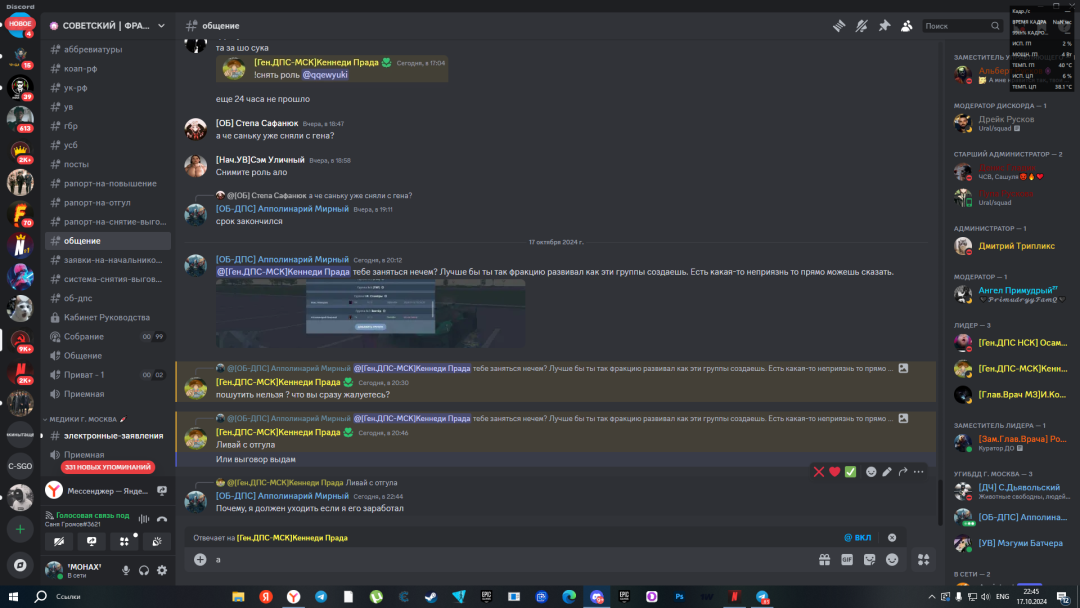Open member 'Дрейк Русков' profile
The width and height of the screenshot is (1080, 608).
pos(1011,123)
